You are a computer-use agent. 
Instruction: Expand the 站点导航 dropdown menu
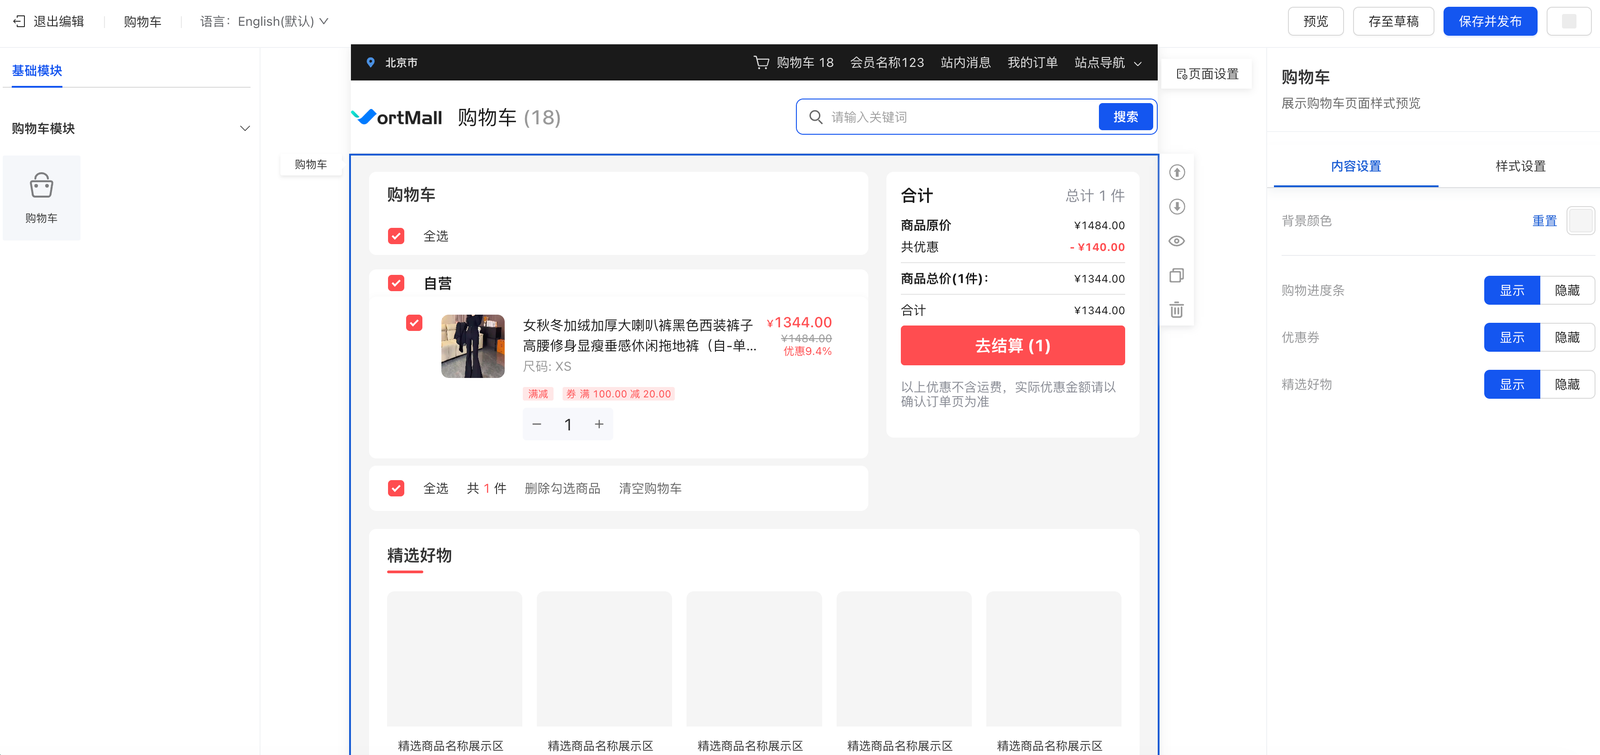[1108, 62]
